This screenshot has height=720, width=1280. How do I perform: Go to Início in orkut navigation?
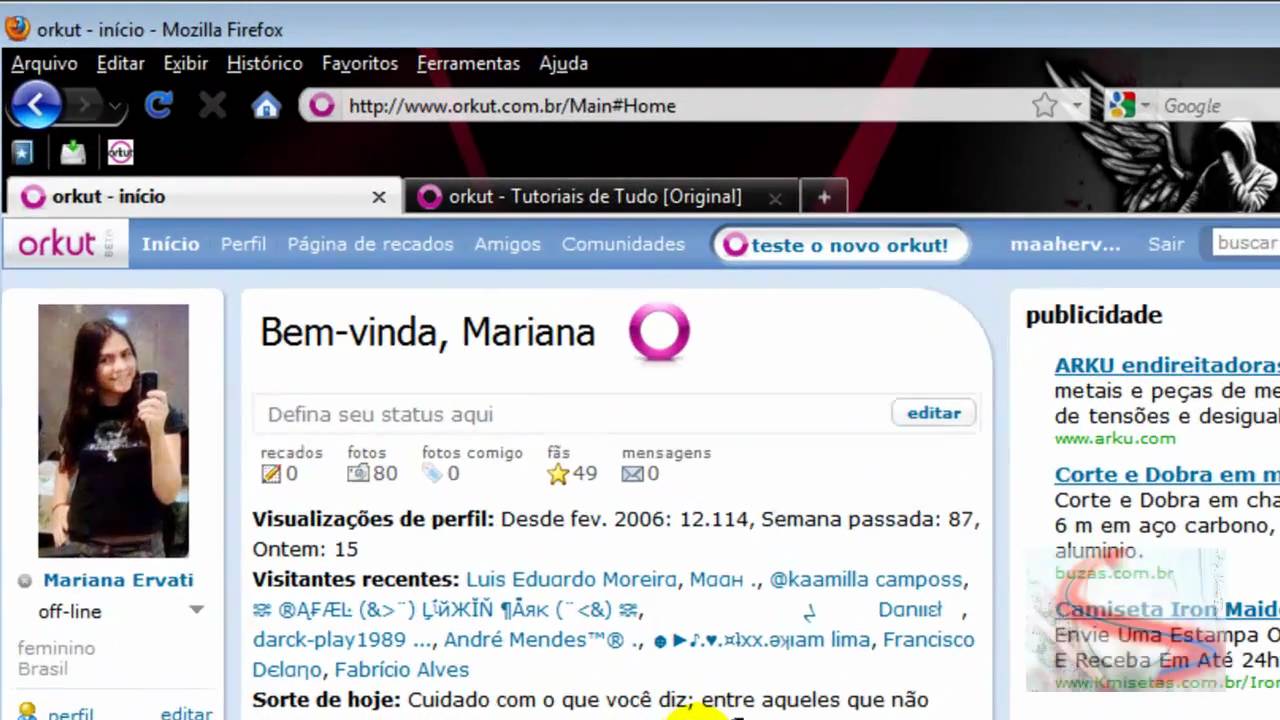point(170,244)
